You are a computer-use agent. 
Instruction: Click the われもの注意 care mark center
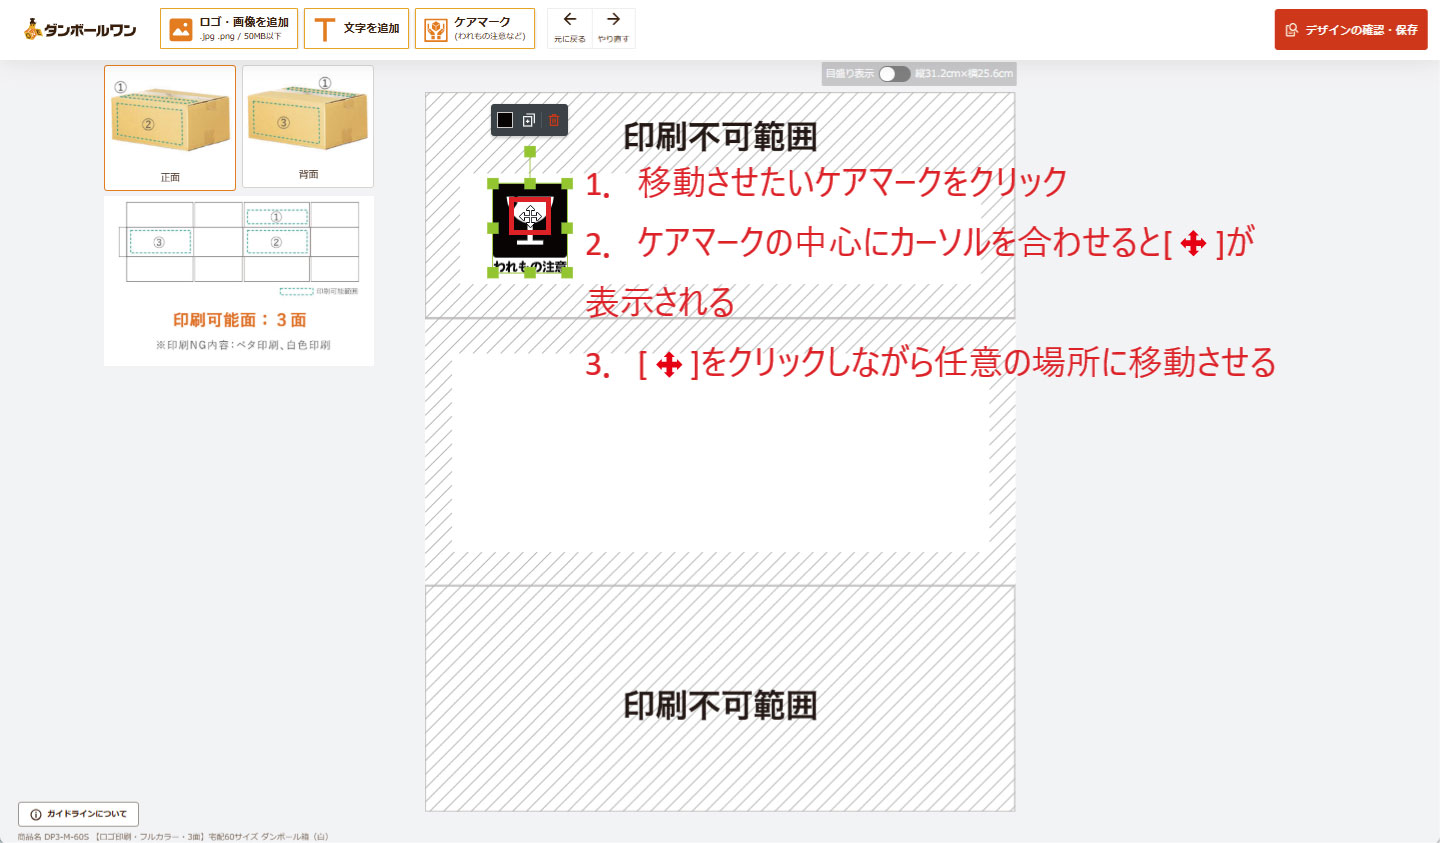pos(530,216)
